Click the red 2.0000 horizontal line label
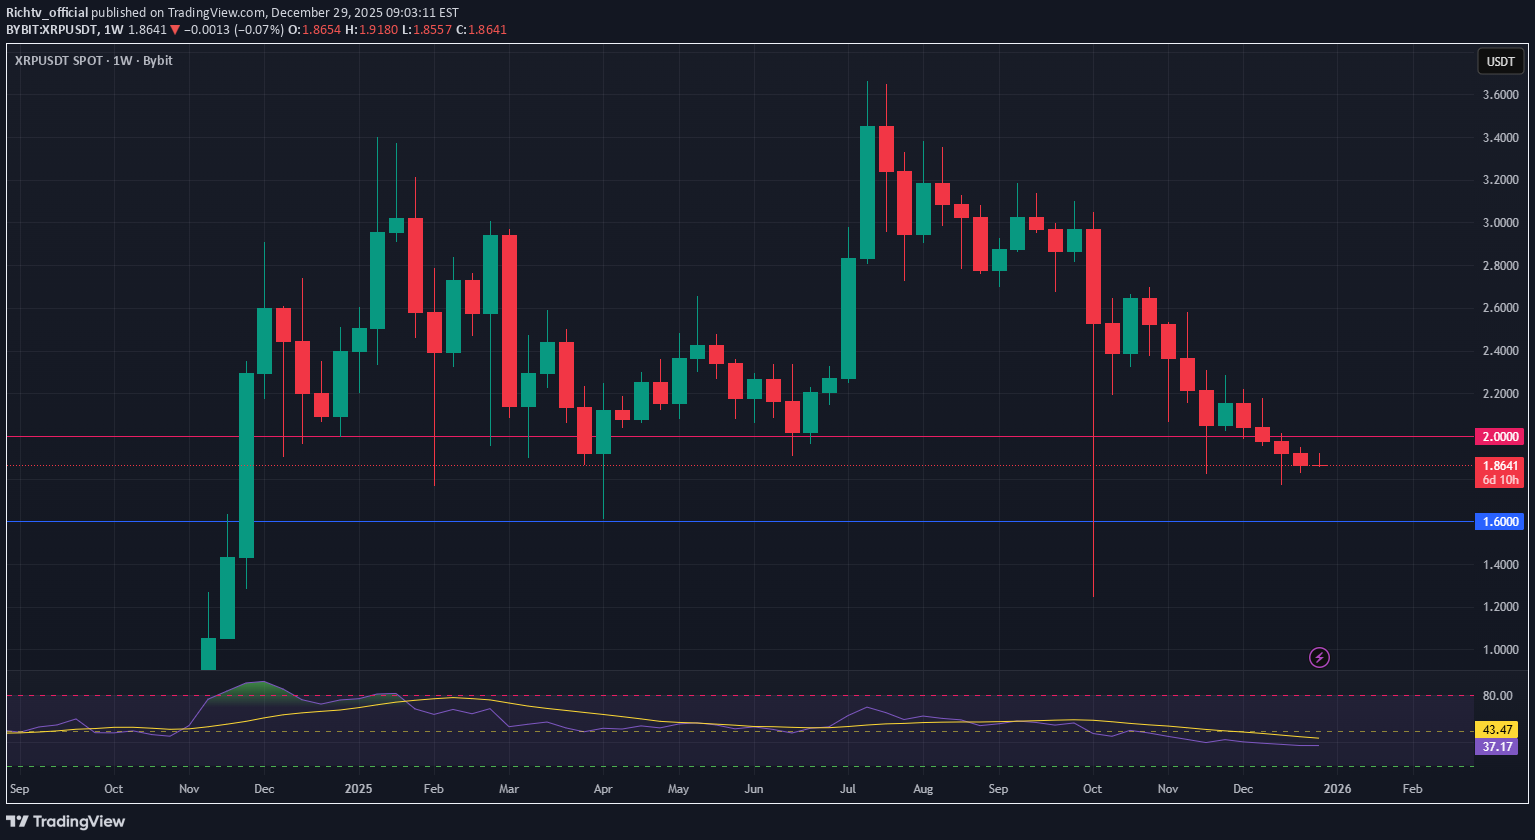 pyautogui.click(x=1499, y=437)
